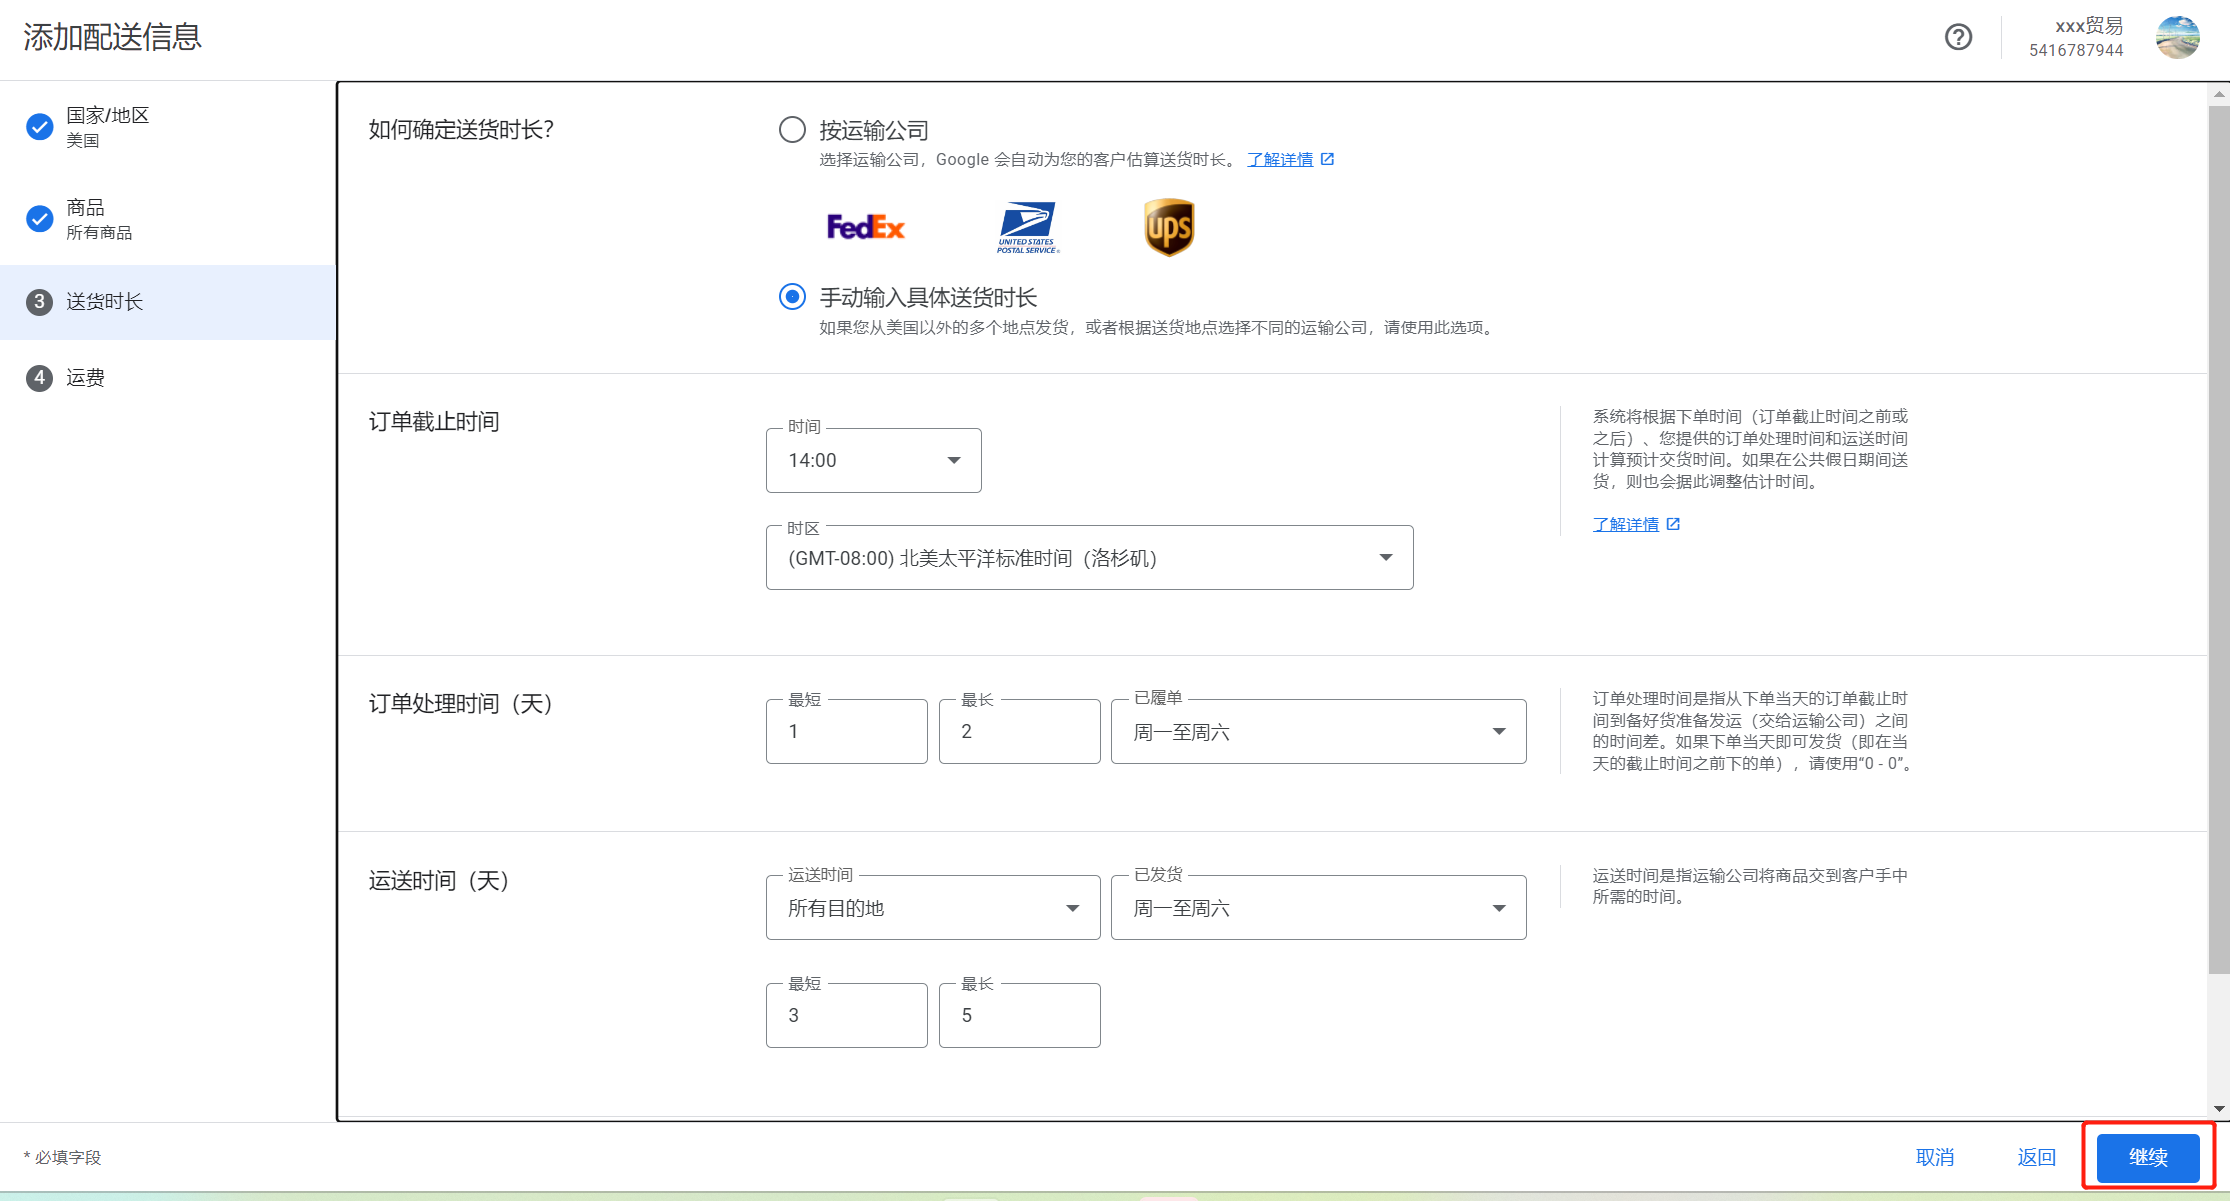Viewport: 2230px width, 1201px height.
Task: Click the 如何确定送货时长? heading
Action: [x=461, y=130]
